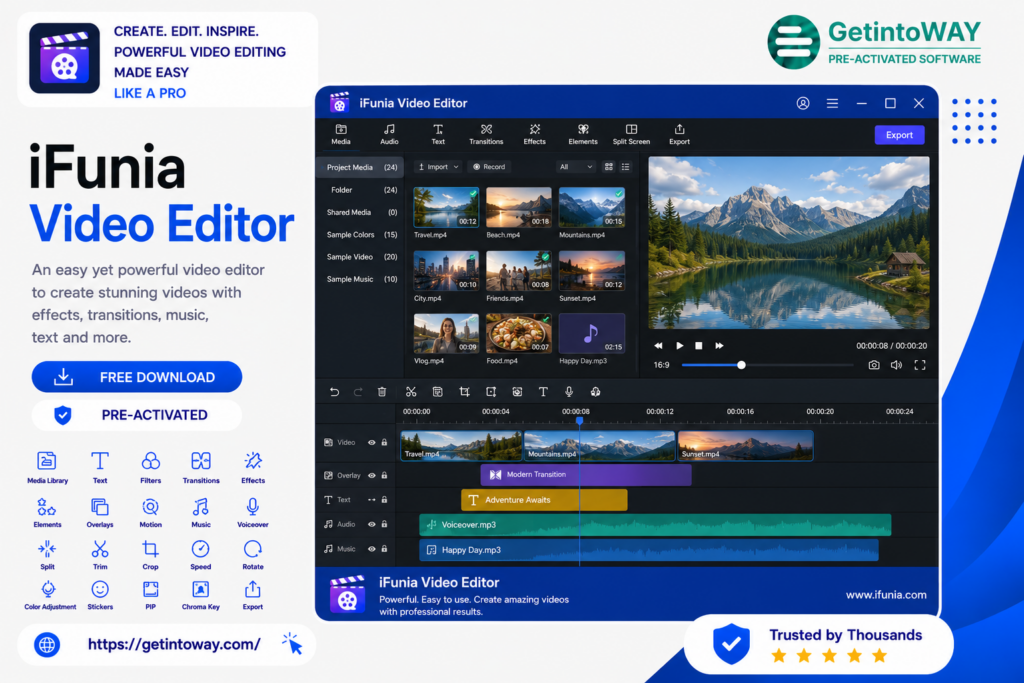The height and width of the screenshot is (683, 1024).
Task: Lock the Video track
Action: pos(385,443)
